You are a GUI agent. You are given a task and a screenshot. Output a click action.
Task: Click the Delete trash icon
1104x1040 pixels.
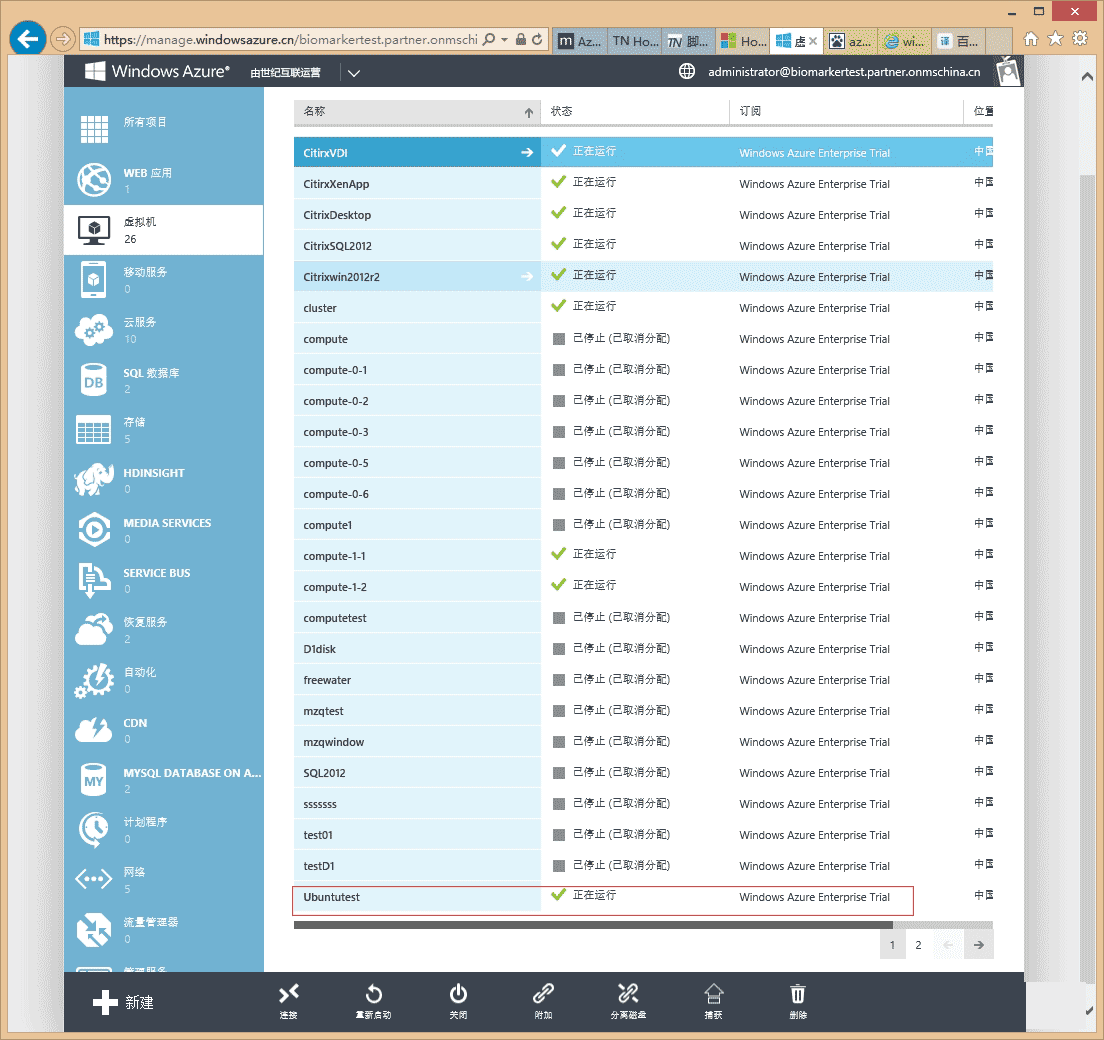pyautogui.click(x=798, y=994)
